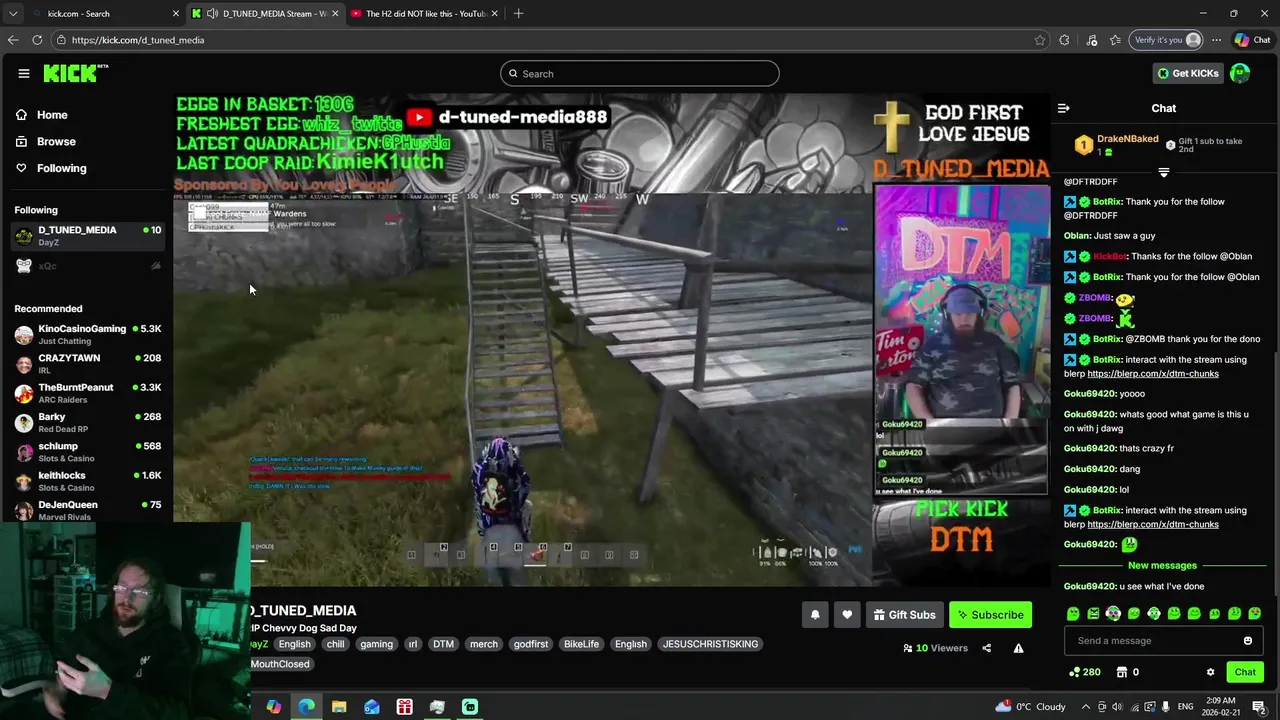Open Following in sidebar
The height and width of the screenshot is (720, 1280).
(x=61, y=168)
